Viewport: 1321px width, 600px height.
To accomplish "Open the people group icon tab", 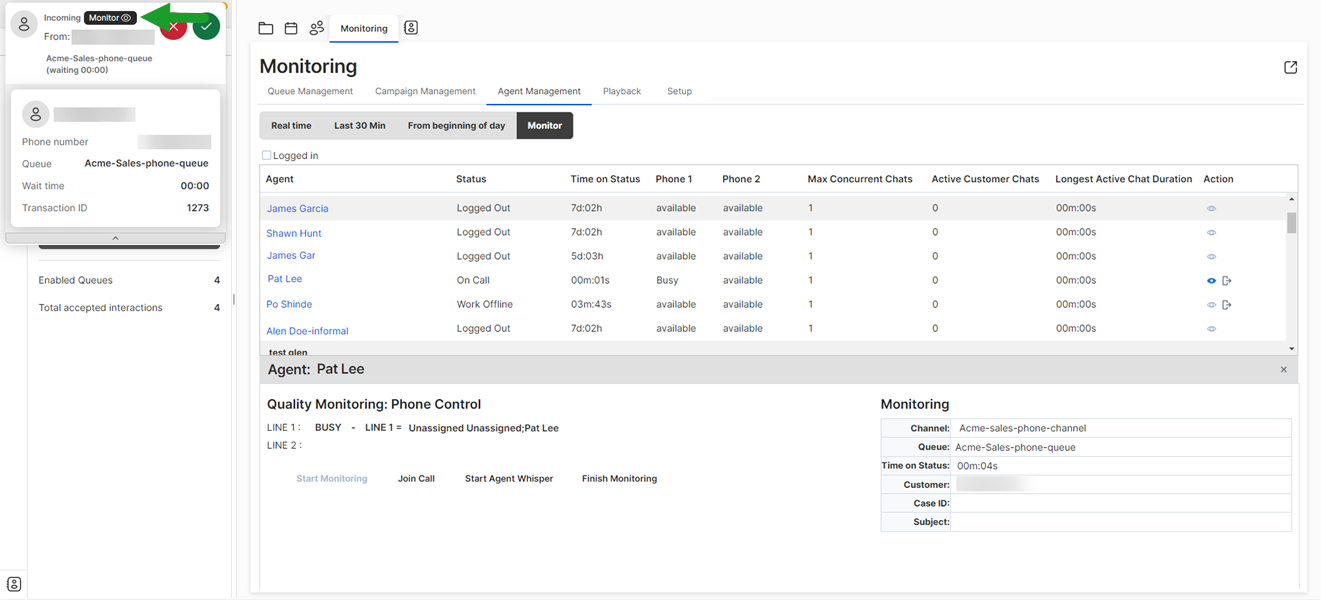I will point(317,28).
